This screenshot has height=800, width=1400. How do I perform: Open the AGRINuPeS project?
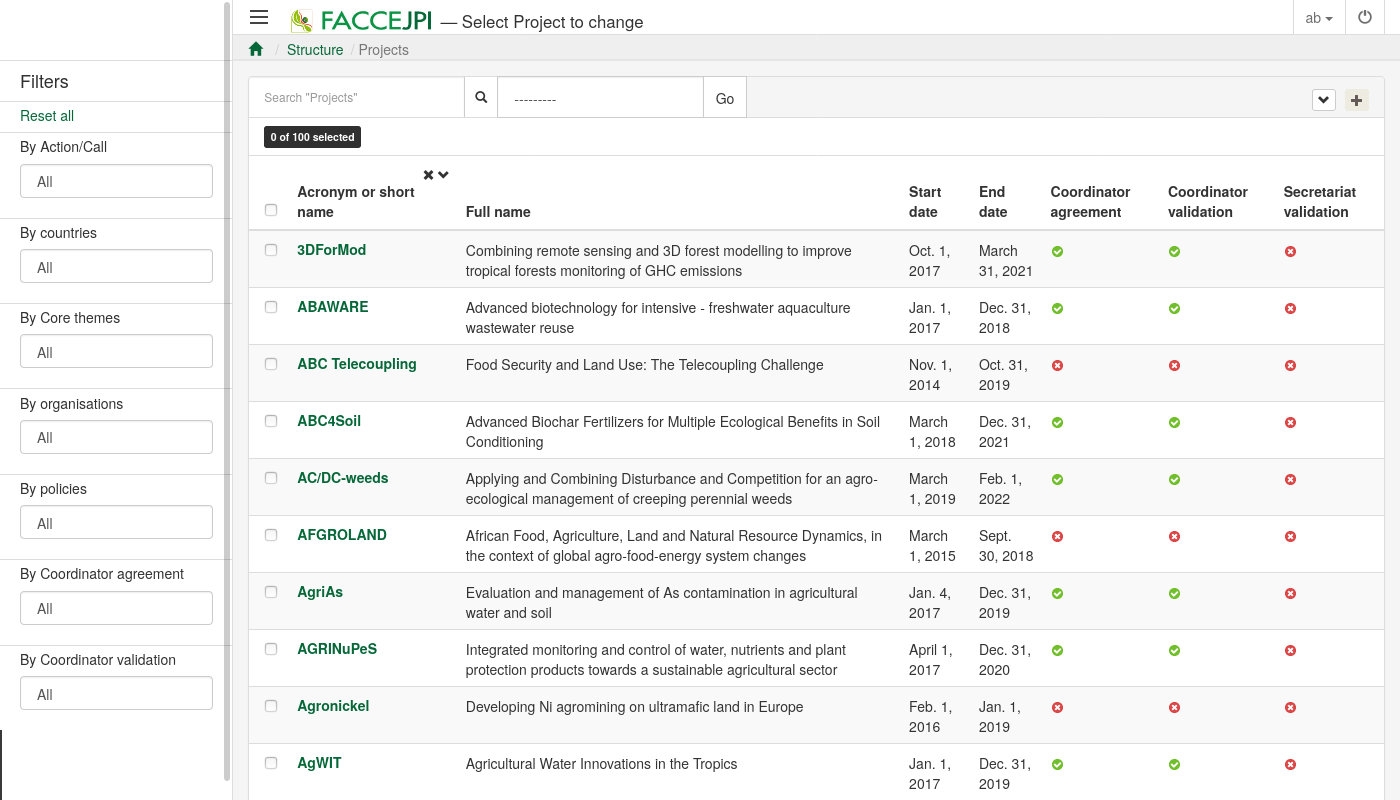point(337,649)
